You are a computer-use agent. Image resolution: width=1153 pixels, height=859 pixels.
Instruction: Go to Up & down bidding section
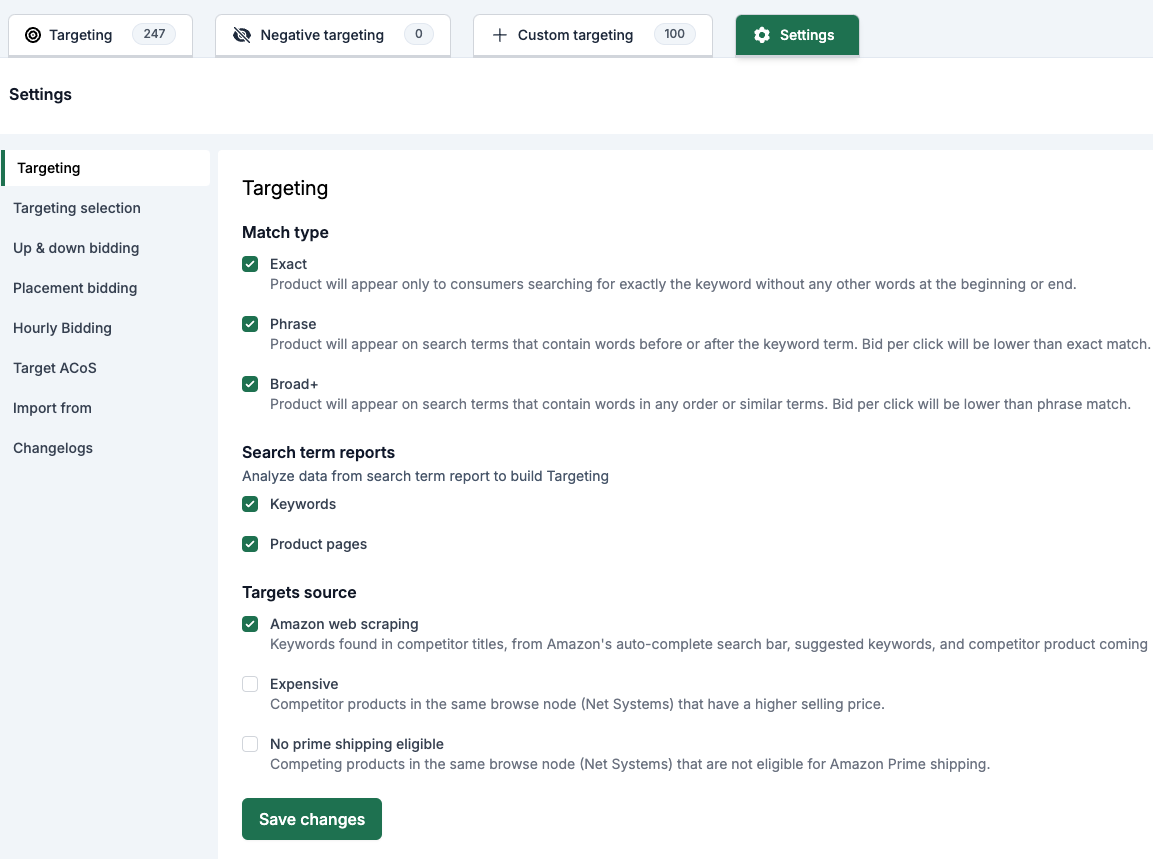coord(76,248)
